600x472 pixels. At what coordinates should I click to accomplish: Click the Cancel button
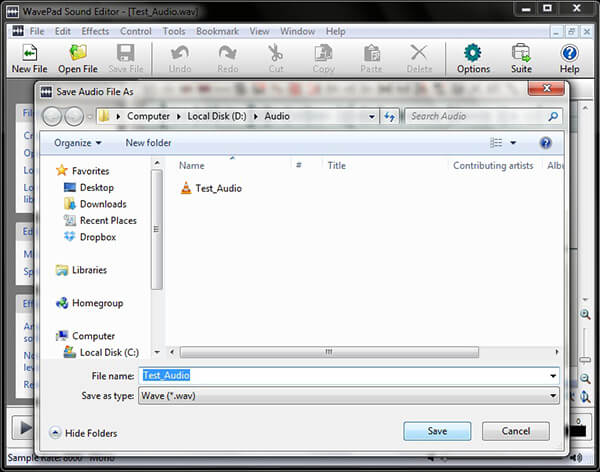click(x=515, y=431)
